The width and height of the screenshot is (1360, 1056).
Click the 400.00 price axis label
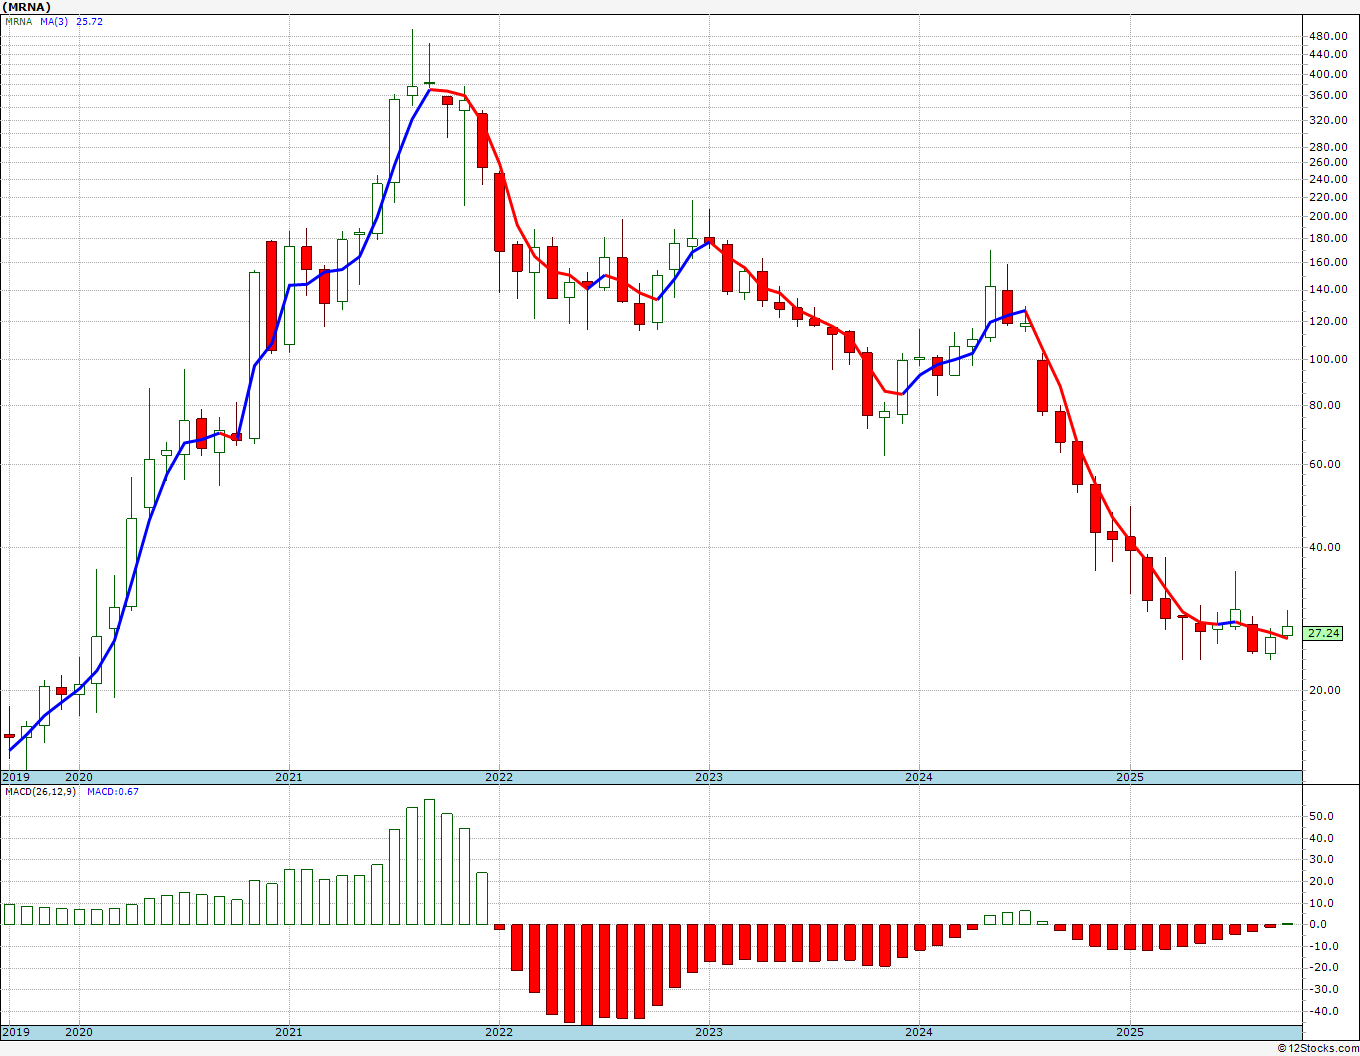click(x=1328, y=74)
